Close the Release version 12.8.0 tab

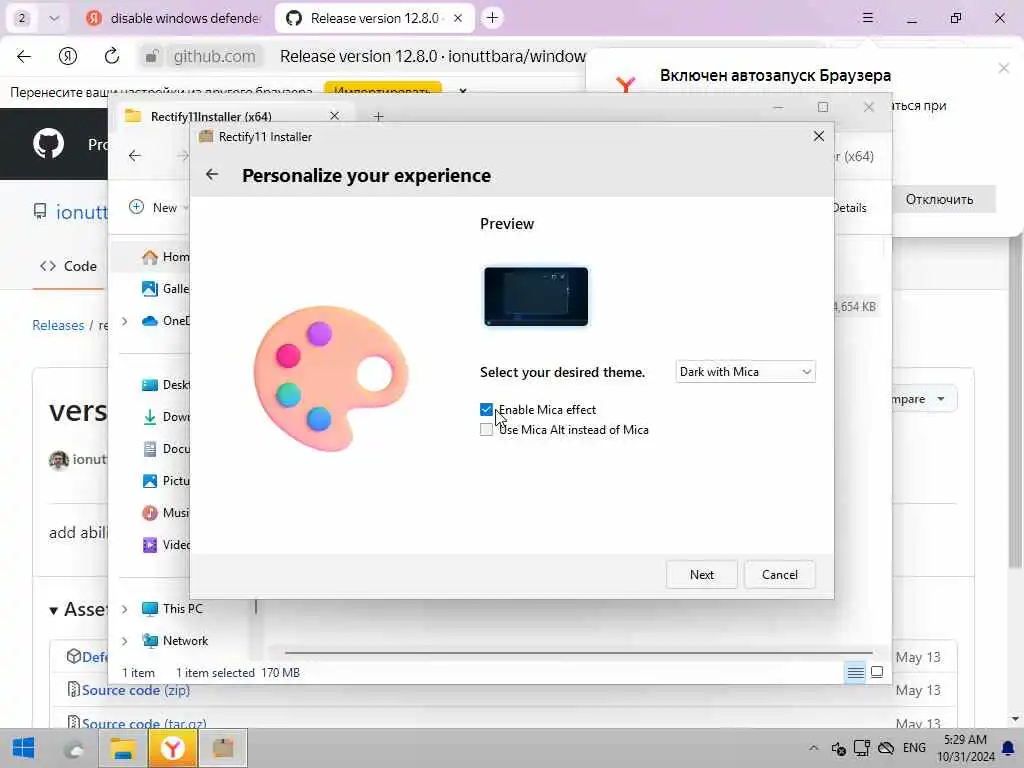458,18
